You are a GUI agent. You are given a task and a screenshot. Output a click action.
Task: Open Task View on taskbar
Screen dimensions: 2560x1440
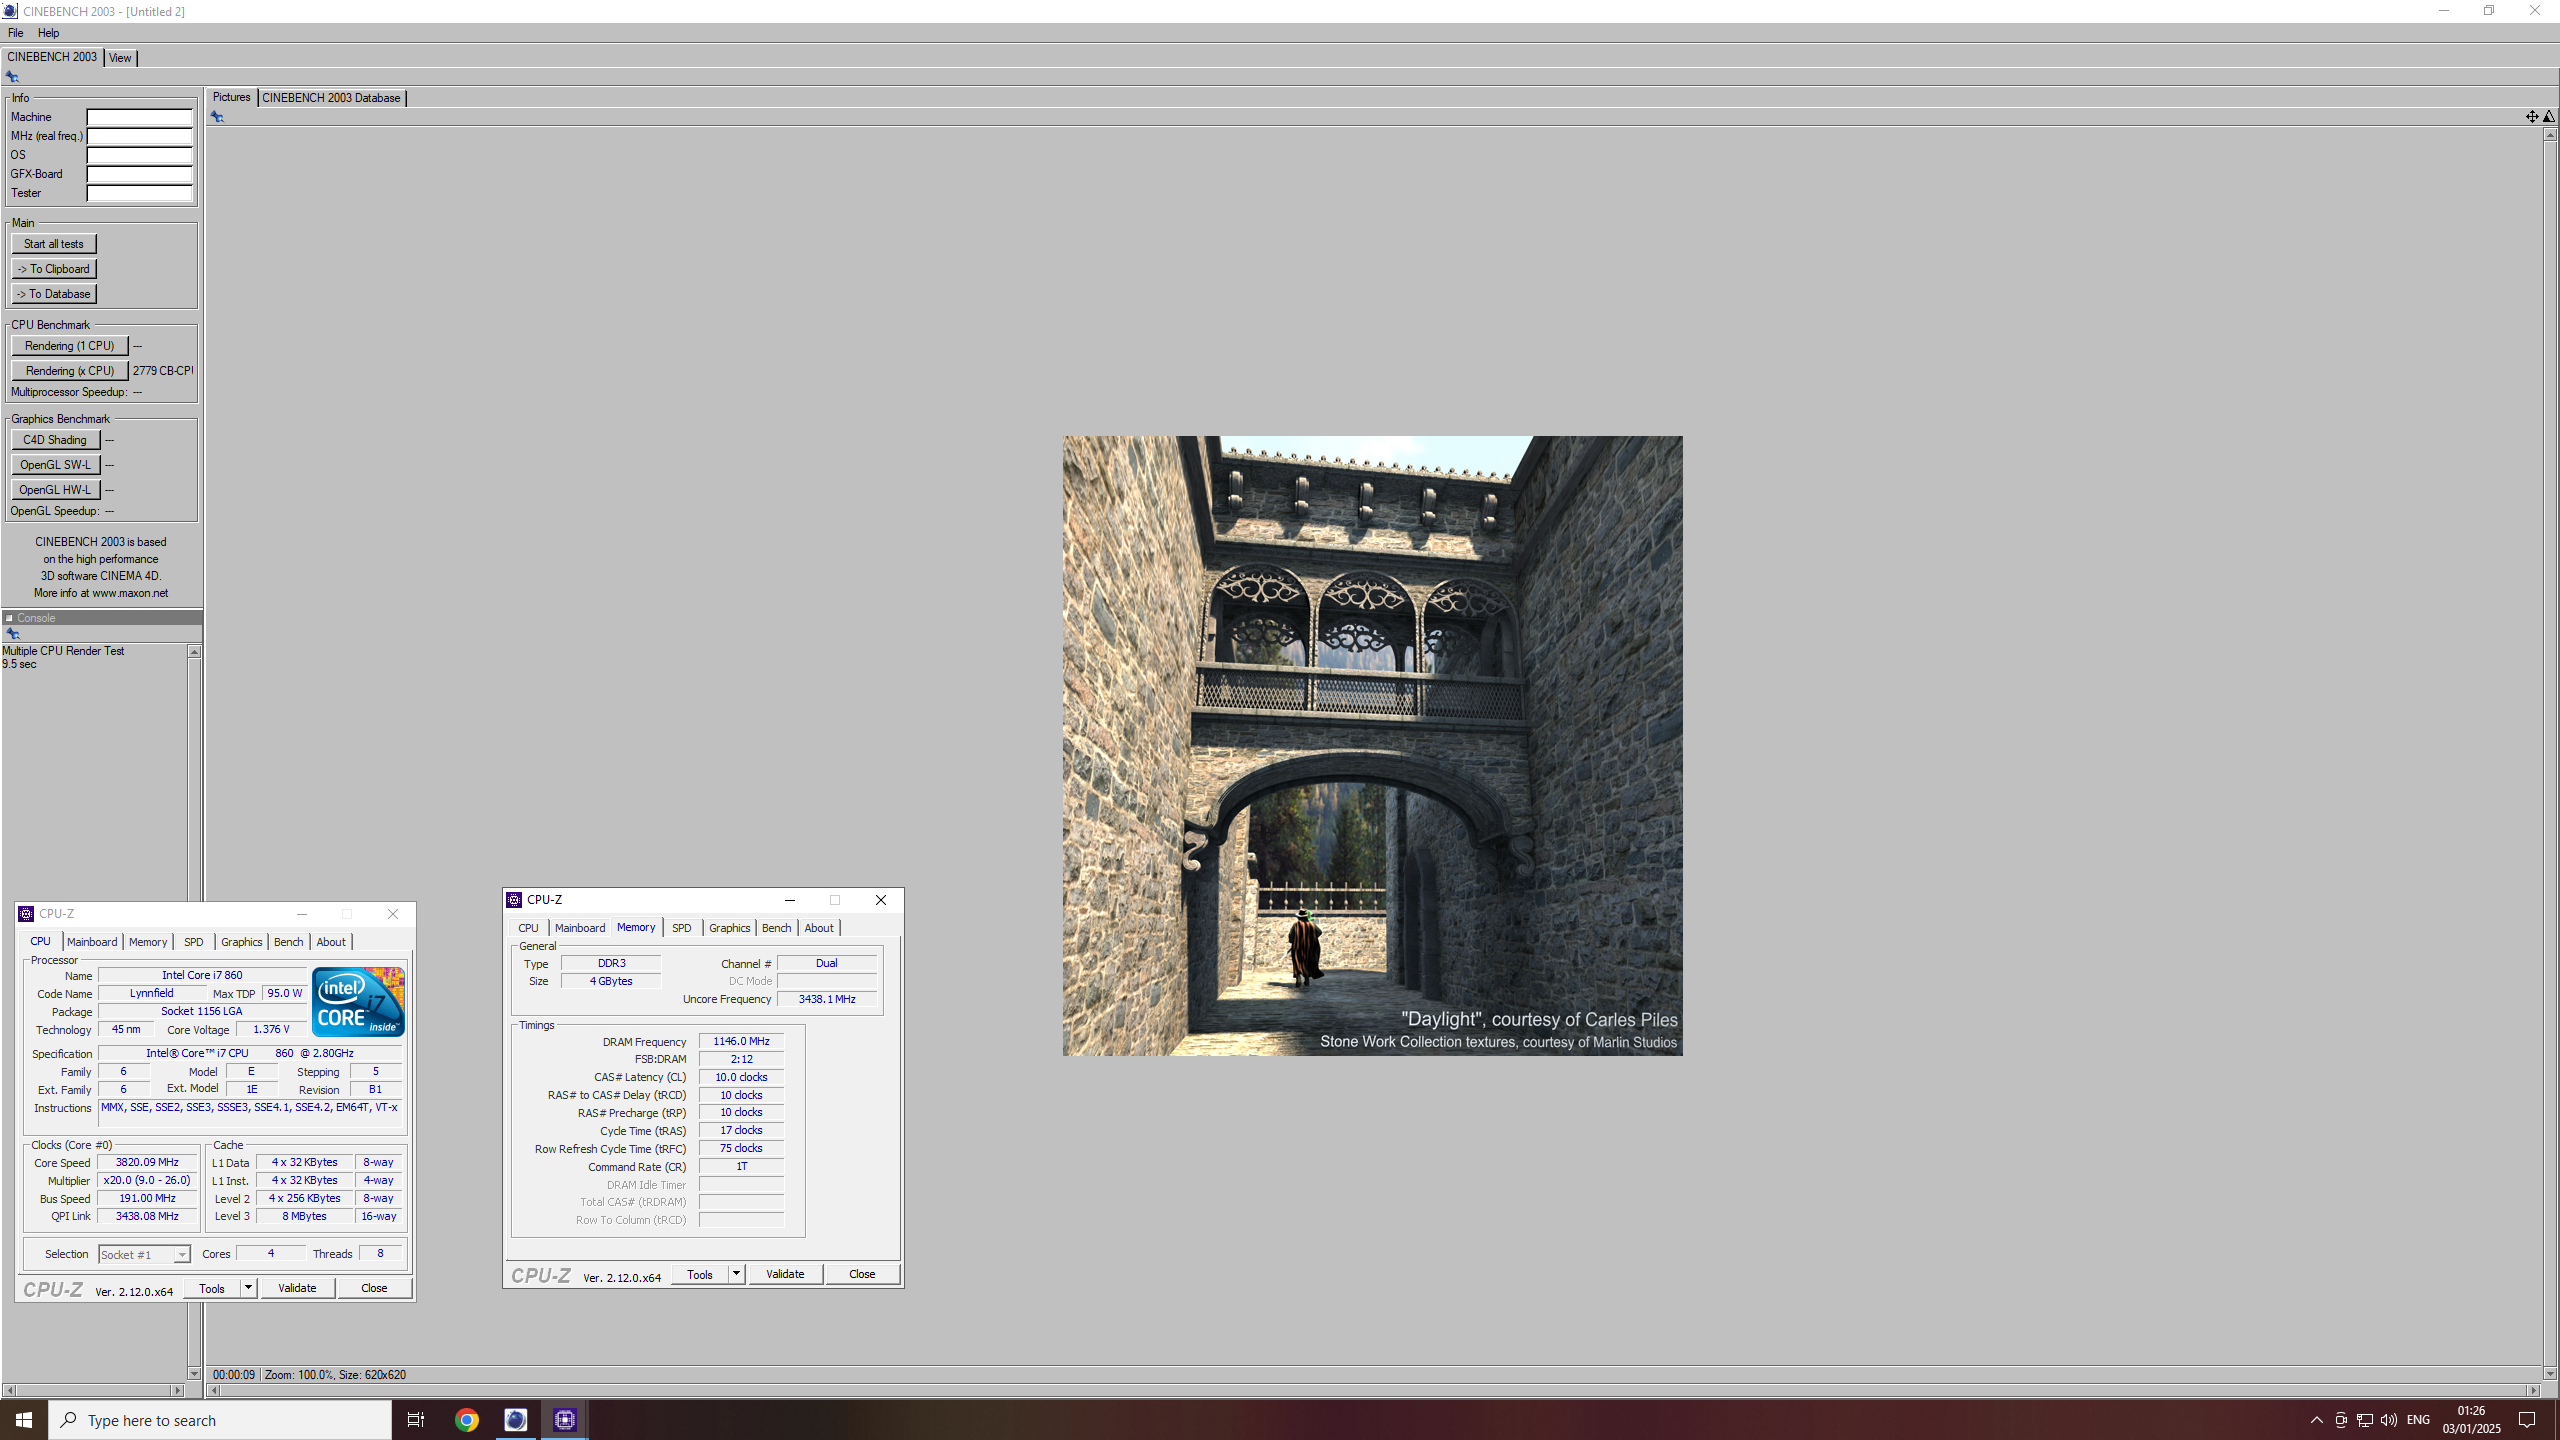click(x=416, y=1420)
